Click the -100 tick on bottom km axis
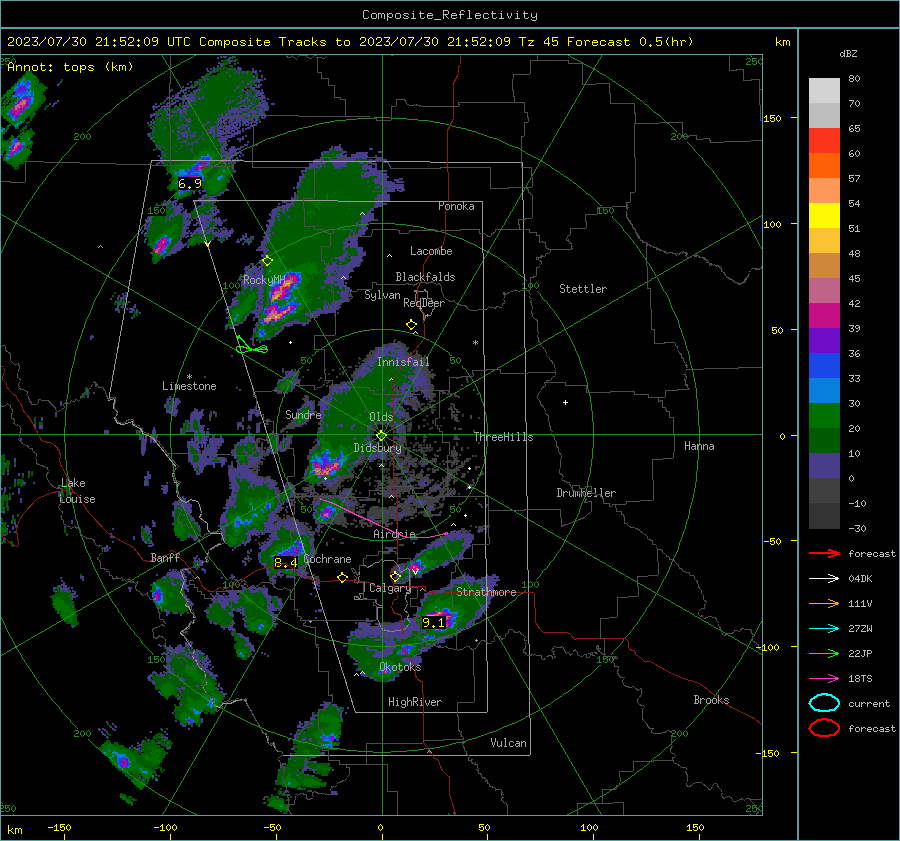Viewport: 900px width, 841px height. [165, 827]
